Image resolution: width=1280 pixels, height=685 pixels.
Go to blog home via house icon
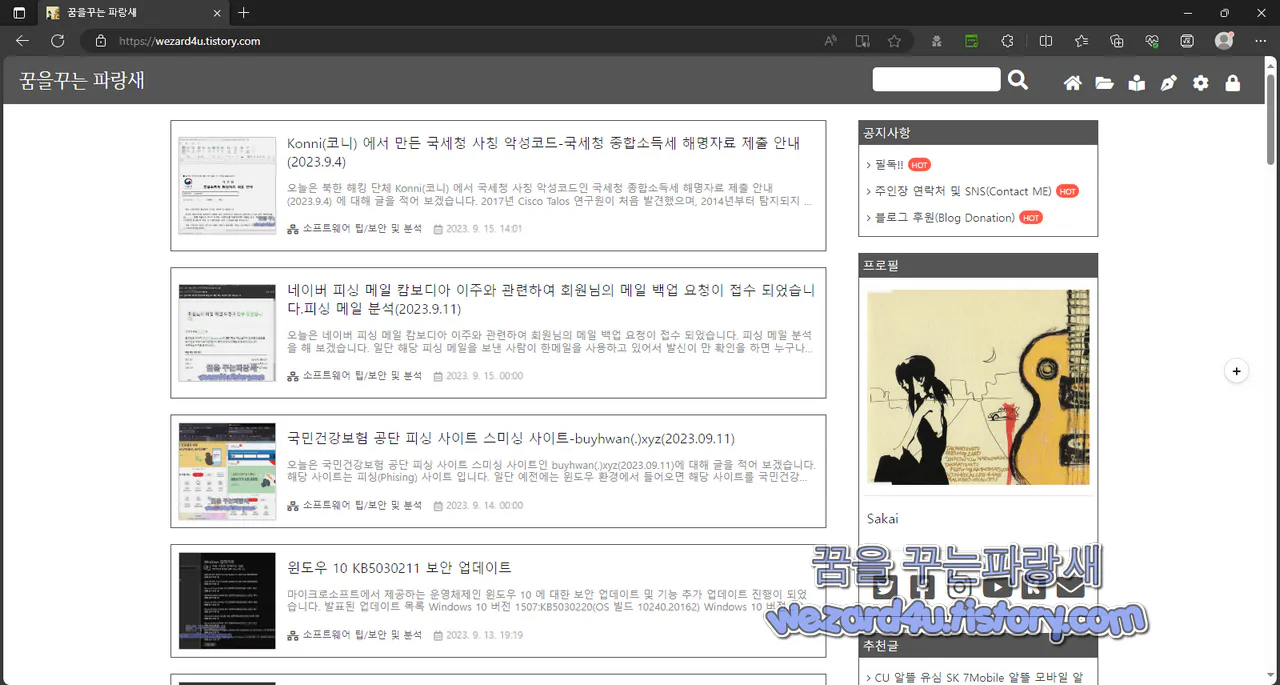(1072, 83)
